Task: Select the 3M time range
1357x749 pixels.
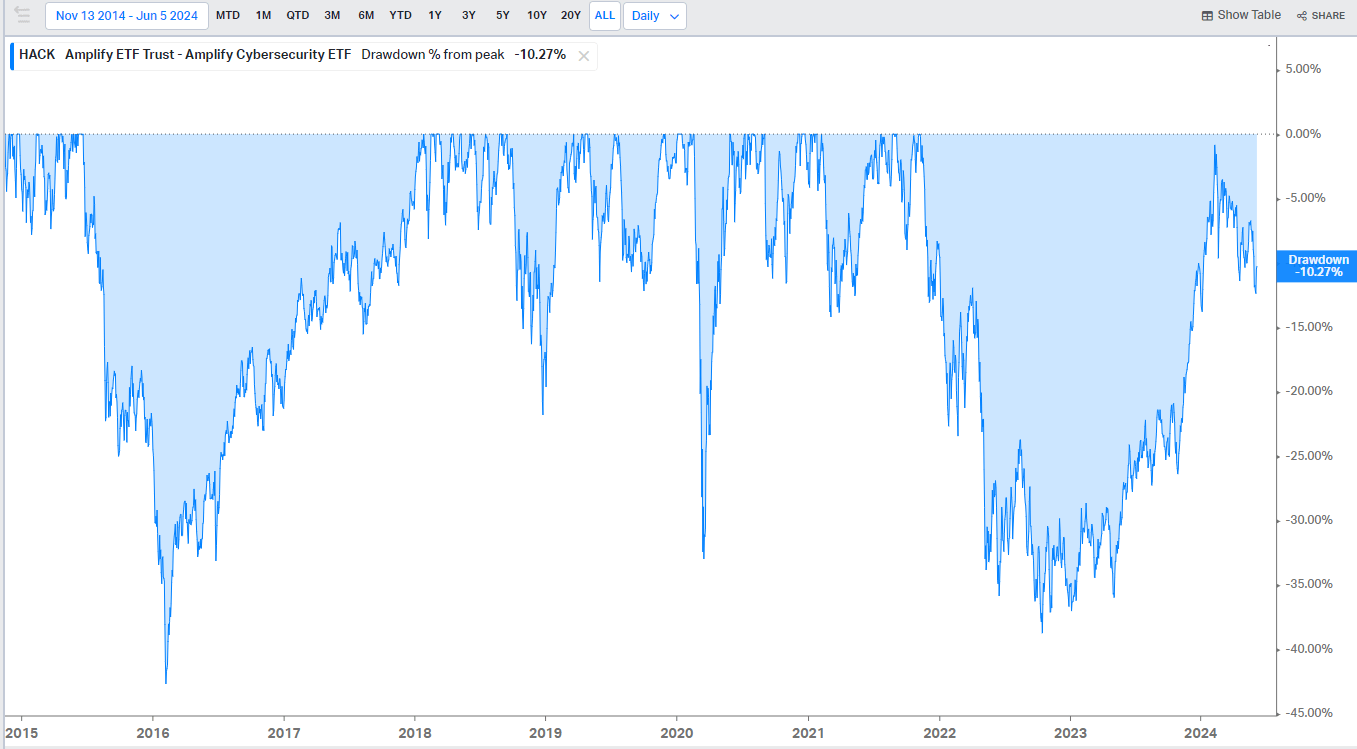Action: pyautogui.click(x=332, y=15)
